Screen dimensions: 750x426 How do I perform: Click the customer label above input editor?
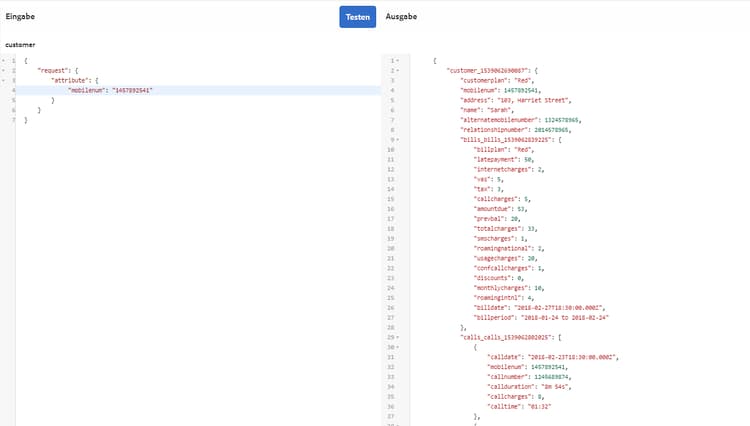coord(20,45)
